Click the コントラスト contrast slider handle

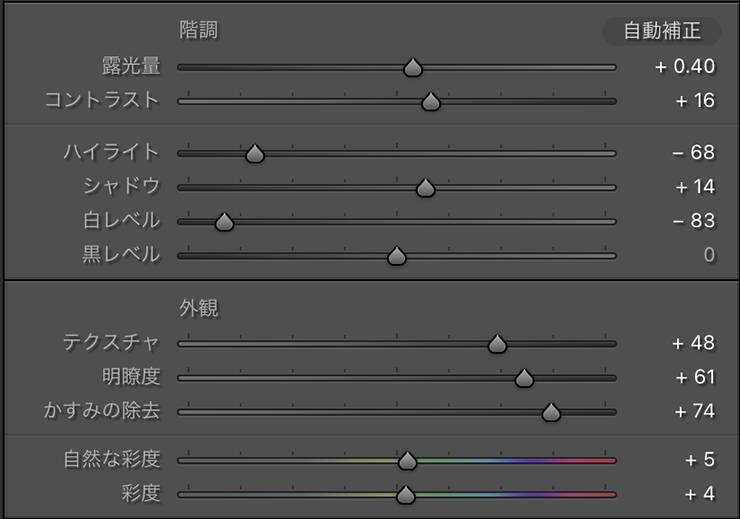coord(430,101)
